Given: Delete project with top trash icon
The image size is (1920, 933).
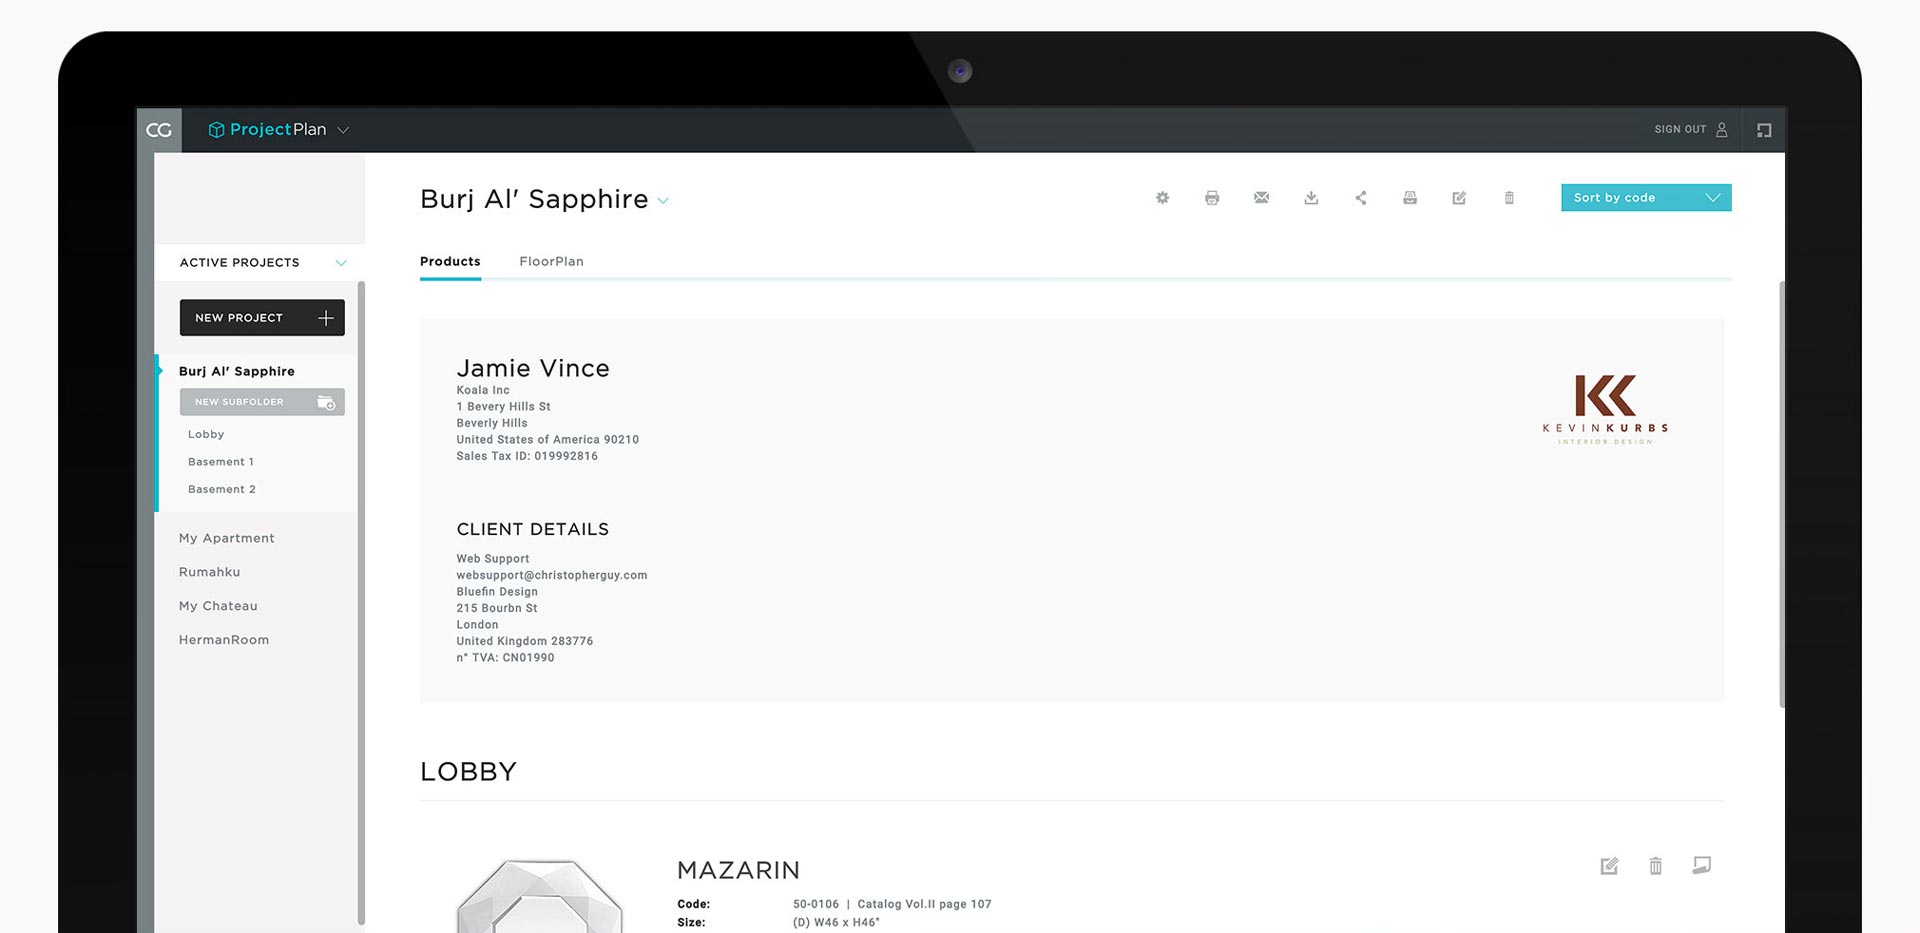Looking at the screenshot, I should click(1509, 198).
